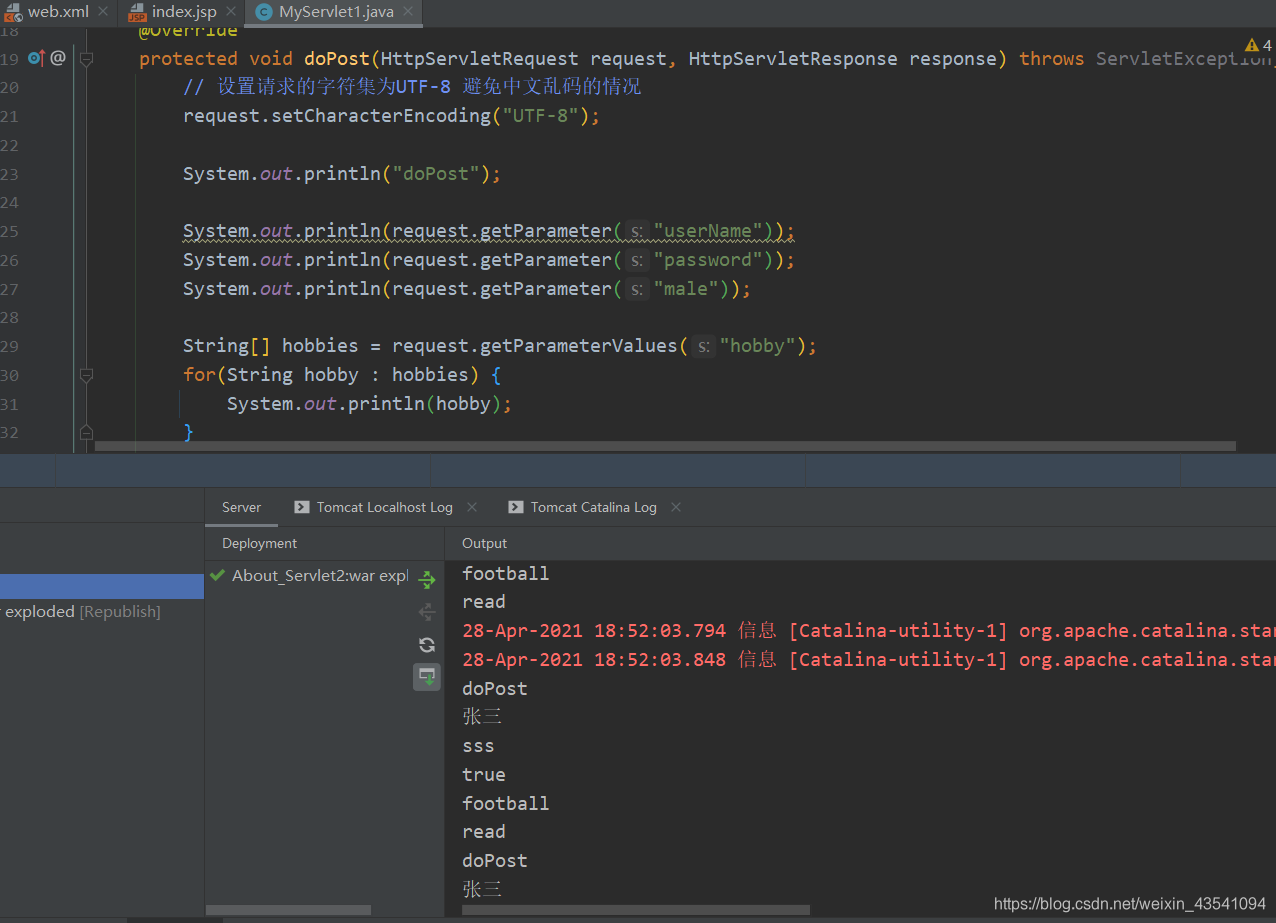Screen dimensions: 1276x923
Task: Click the ServletException text in throws clause
Action: [1183, 59]
